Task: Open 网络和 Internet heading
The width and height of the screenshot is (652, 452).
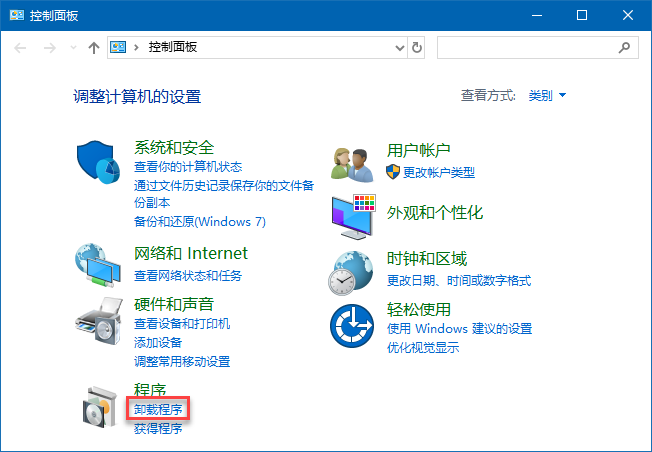Action: 191,253
